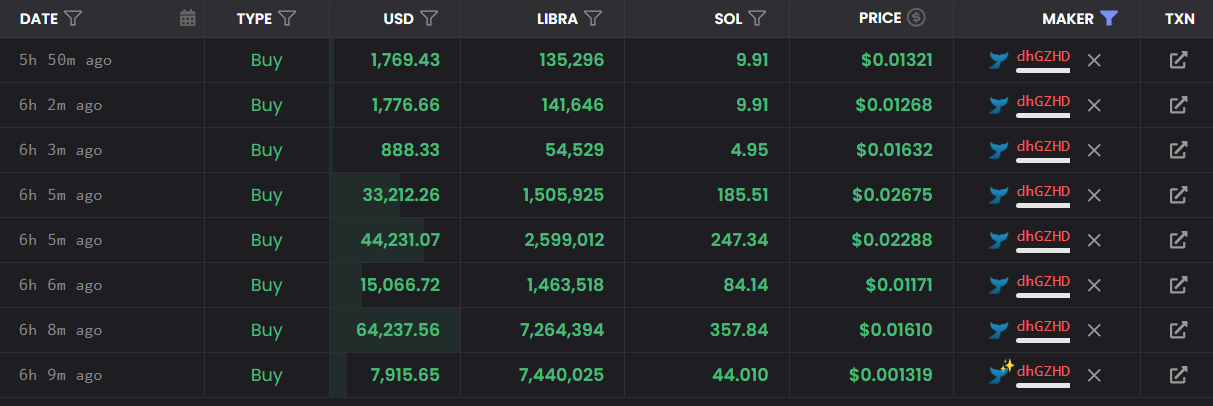
Task: Click whale icon on $0.02675 price row
Action: click(998, 195)
